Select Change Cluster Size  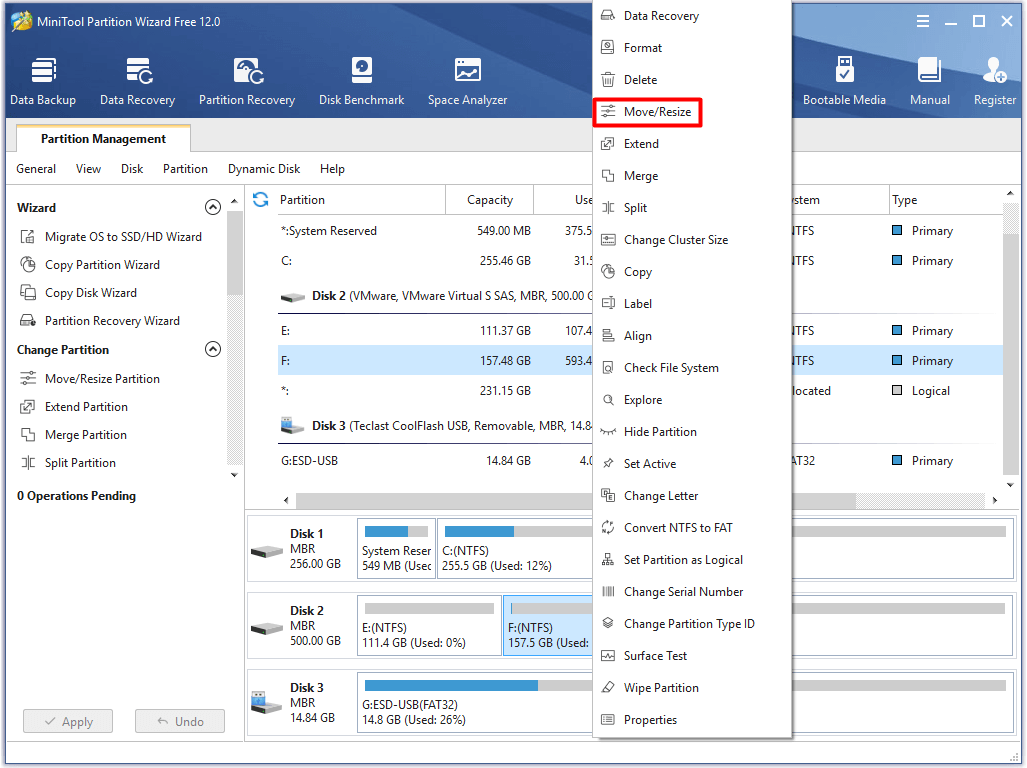tap(692, 240)
